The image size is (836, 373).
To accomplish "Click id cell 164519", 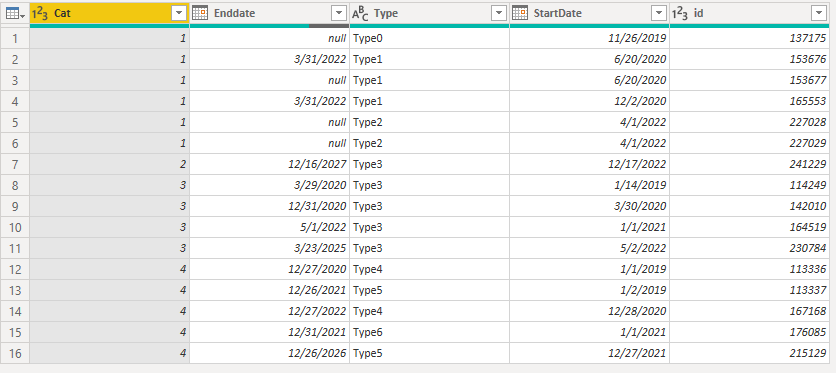I will click(x=749, y=228).
